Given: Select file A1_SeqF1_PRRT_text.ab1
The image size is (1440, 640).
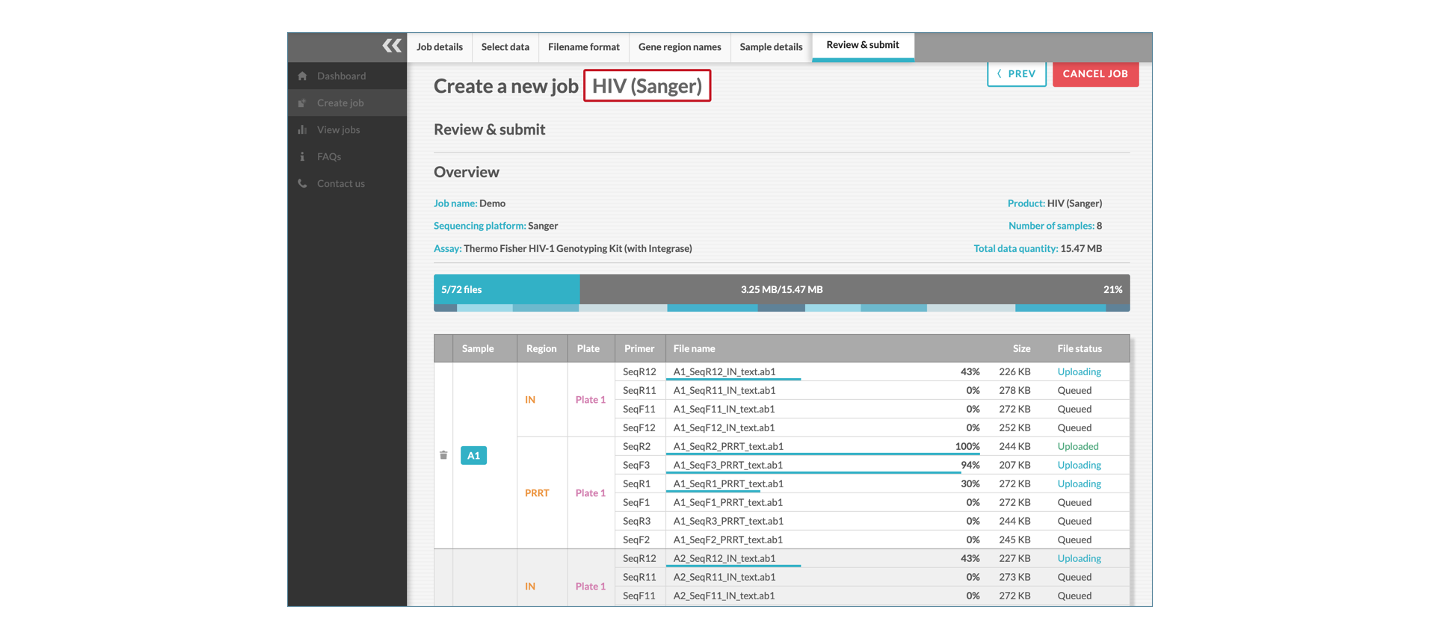Looking at the screenshot, I should pyautogui.click(x=728, y=502).
